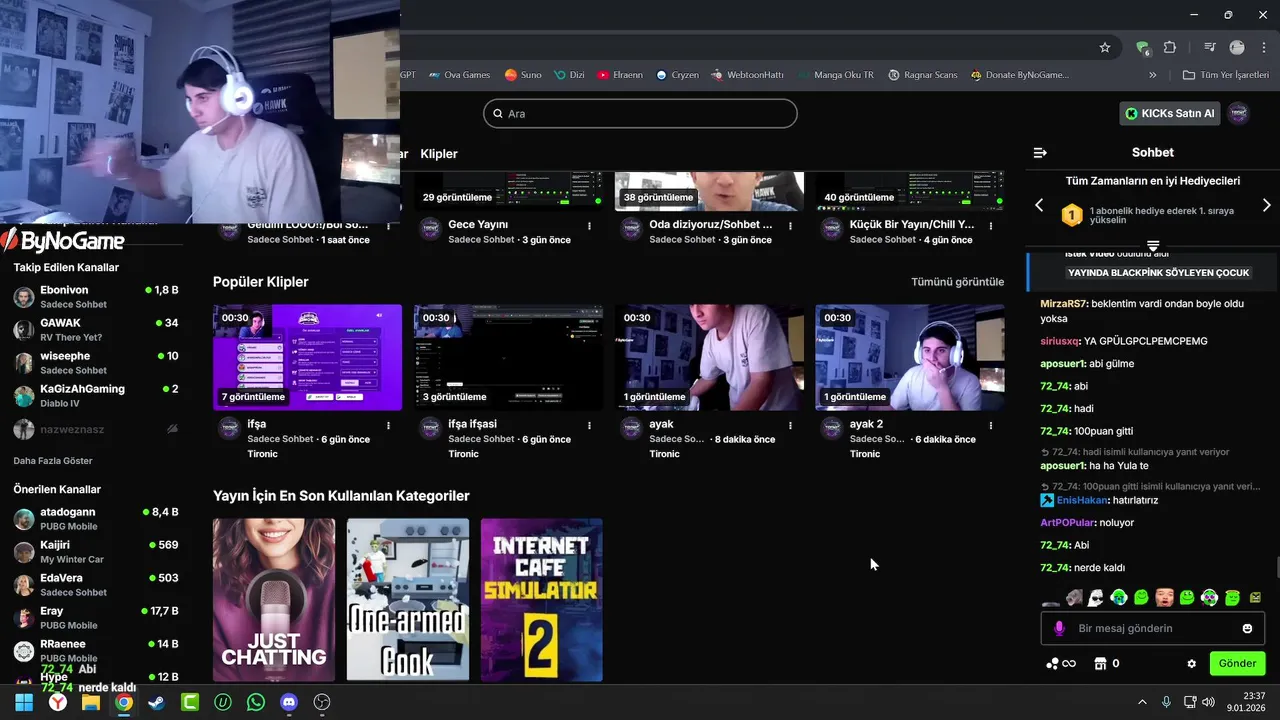
Task: Open the Suno bookmark
Action: click(523, 75)
